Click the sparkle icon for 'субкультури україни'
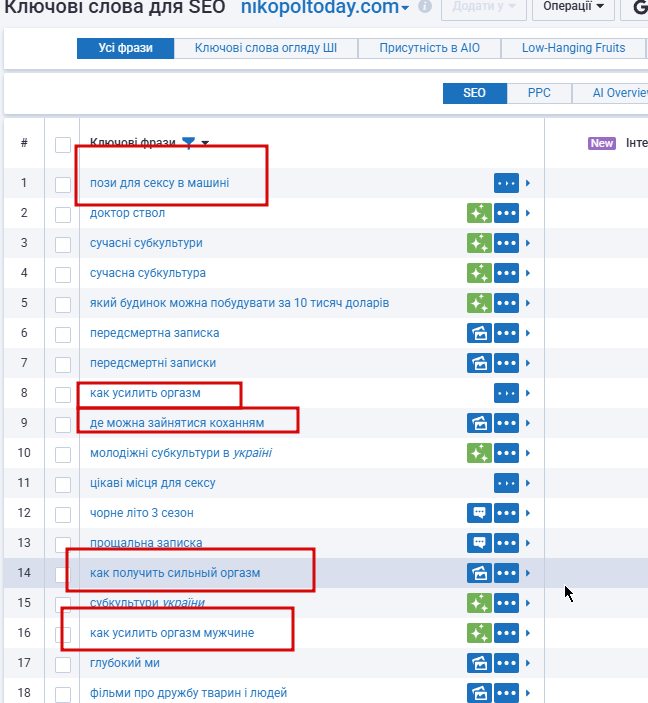648x703 pixels. [x=479, y=603]
